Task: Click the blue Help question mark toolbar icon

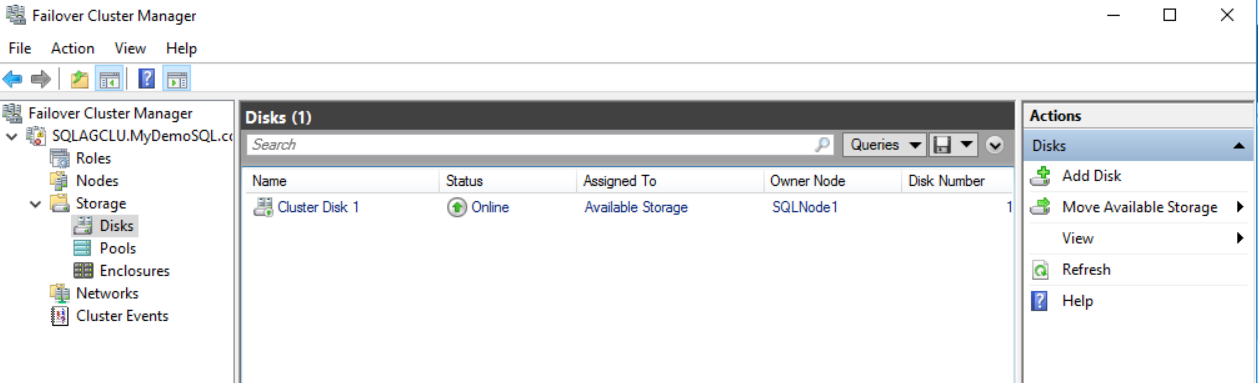Action: coord(146,79)
